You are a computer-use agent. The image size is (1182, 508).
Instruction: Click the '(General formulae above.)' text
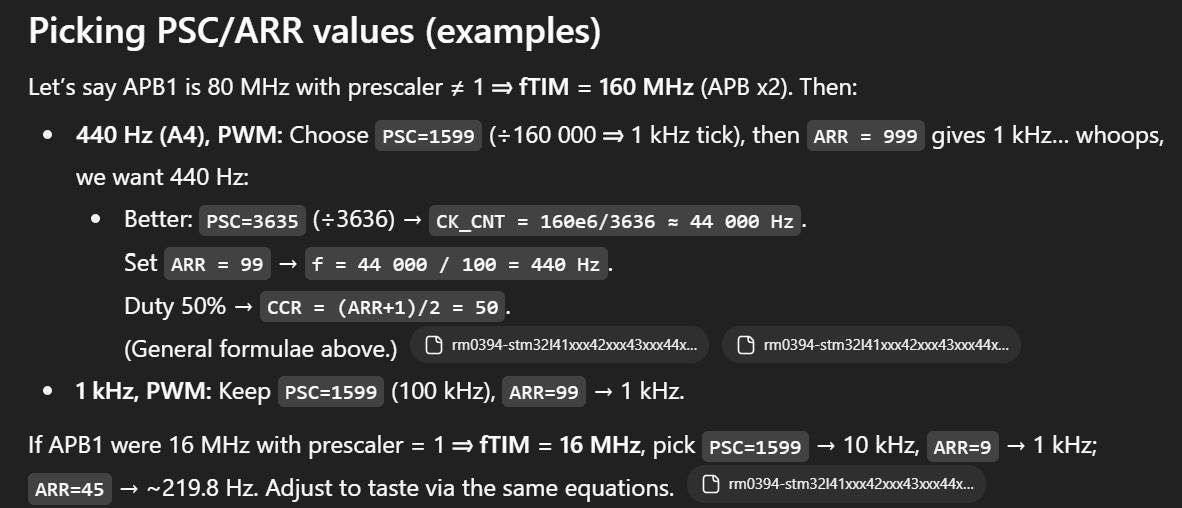click(261, 349)
